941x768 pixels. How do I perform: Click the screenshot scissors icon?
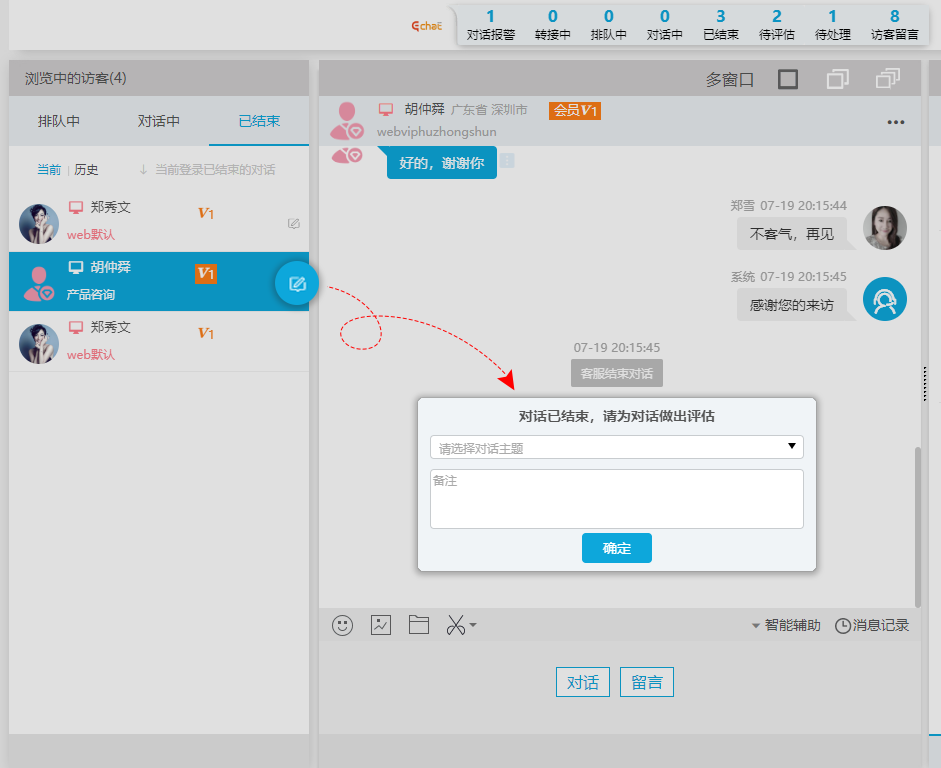(455, 625)
